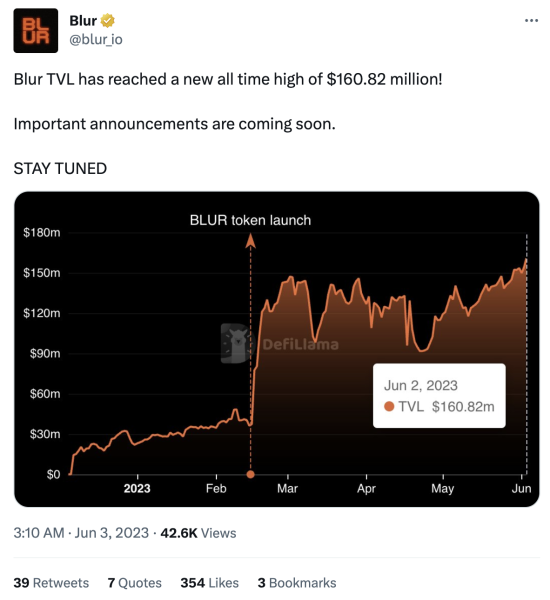The image size is (550, 600).
Task: Open the 3 Bookmarks count
Action: (x=297, y=583)
